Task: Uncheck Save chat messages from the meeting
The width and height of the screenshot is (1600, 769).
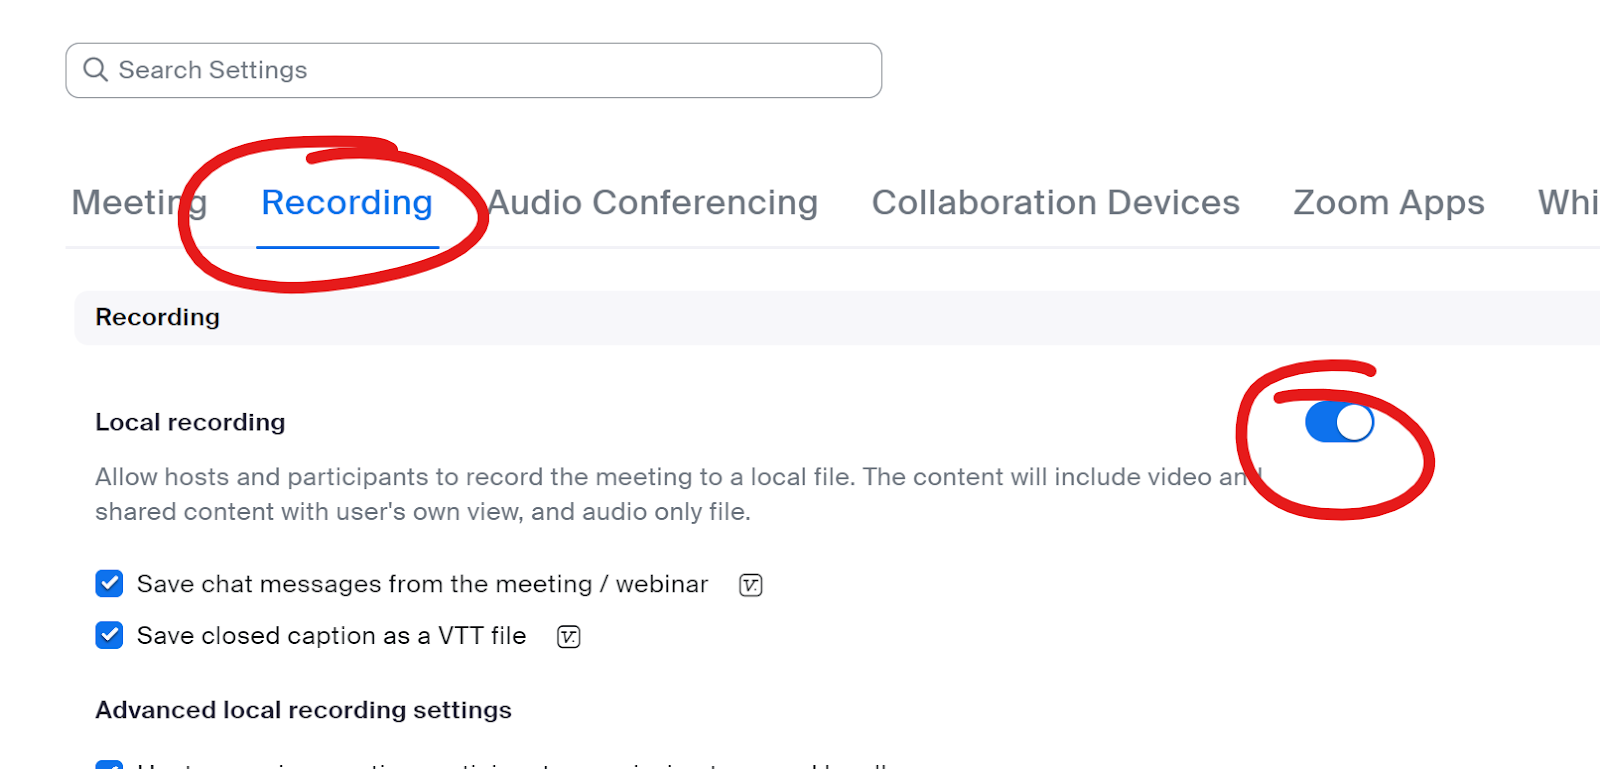Action: (x=109, y=583)
